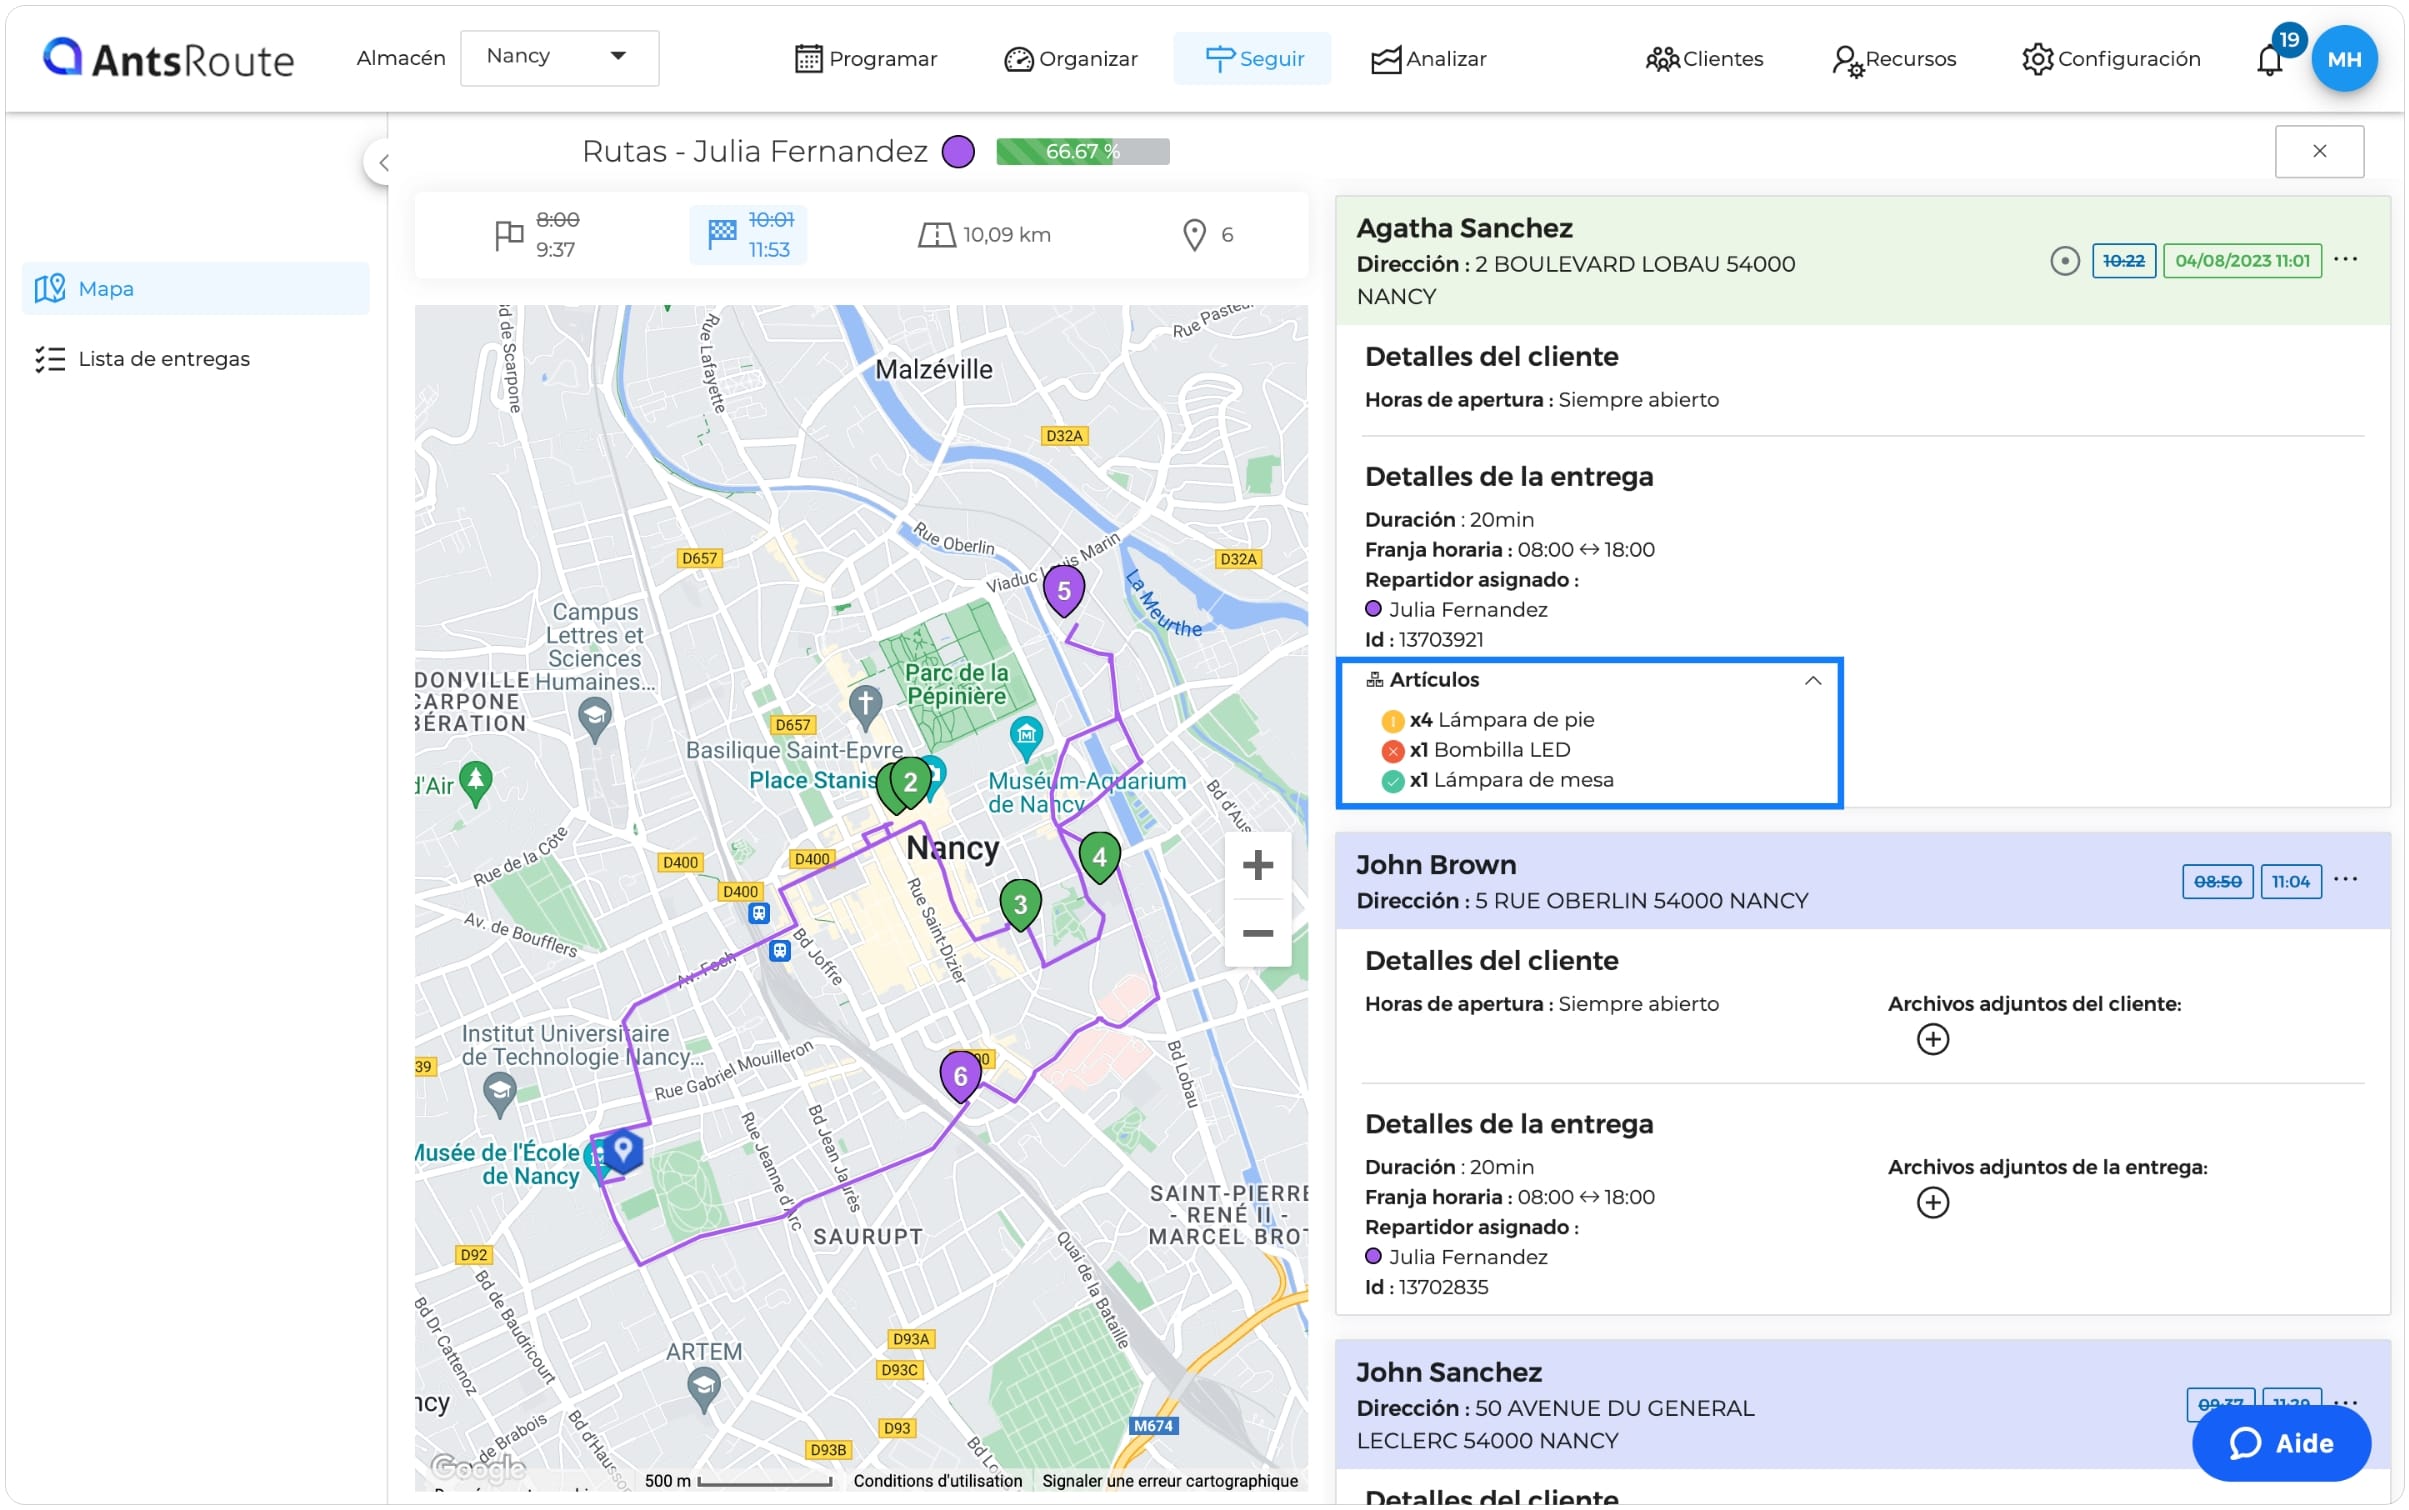Click Julia Fernandez purple dot under John Brown

coord(1373,1256)
